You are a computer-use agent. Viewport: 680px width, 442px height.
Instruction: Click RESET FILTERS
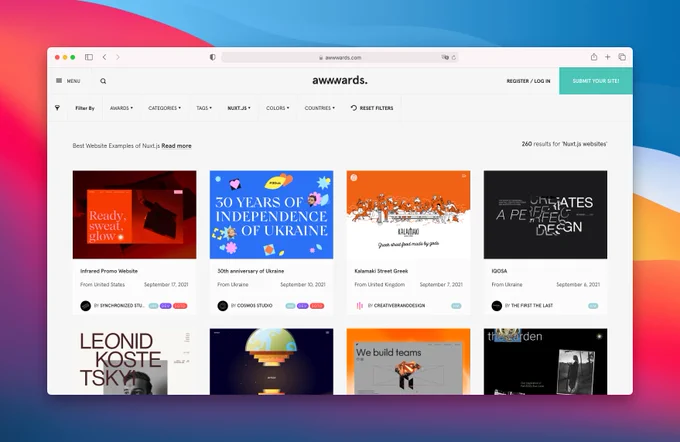pyautogui.click(x=372, y=108)
